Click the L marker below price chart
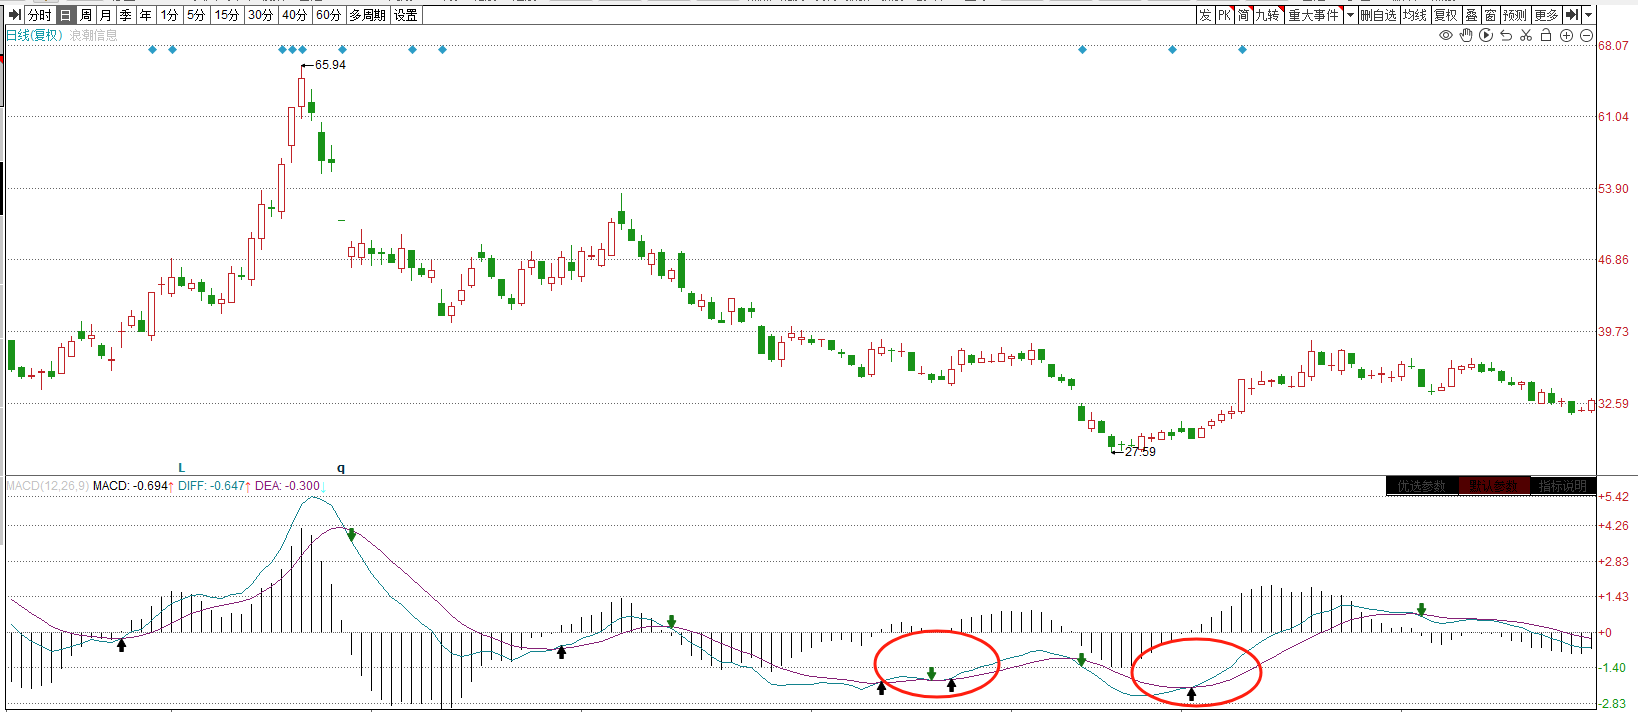Screen dimensions: 1638x712 (182, 468)
